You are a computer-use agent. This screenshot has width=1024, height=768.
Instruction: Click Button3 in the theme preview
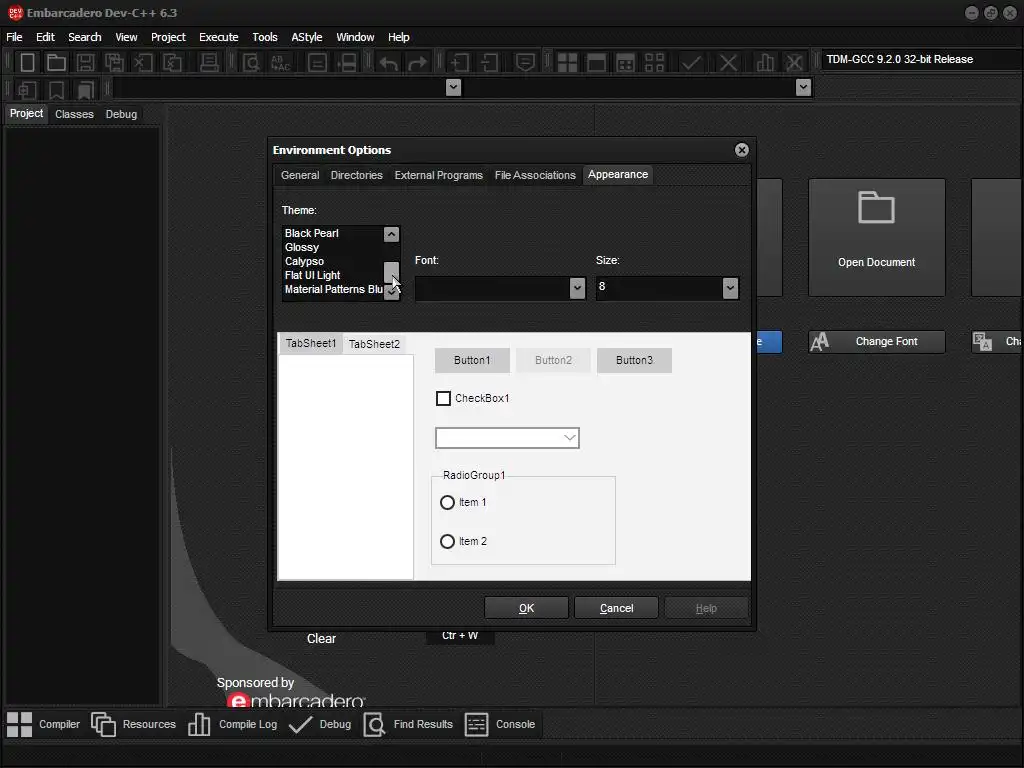[633, 360]
